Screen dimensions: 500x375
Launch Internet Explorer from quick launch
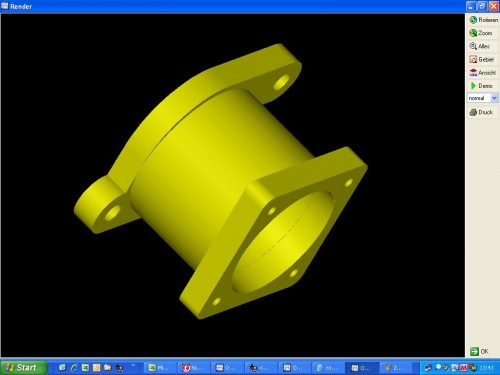coord(74,368)
